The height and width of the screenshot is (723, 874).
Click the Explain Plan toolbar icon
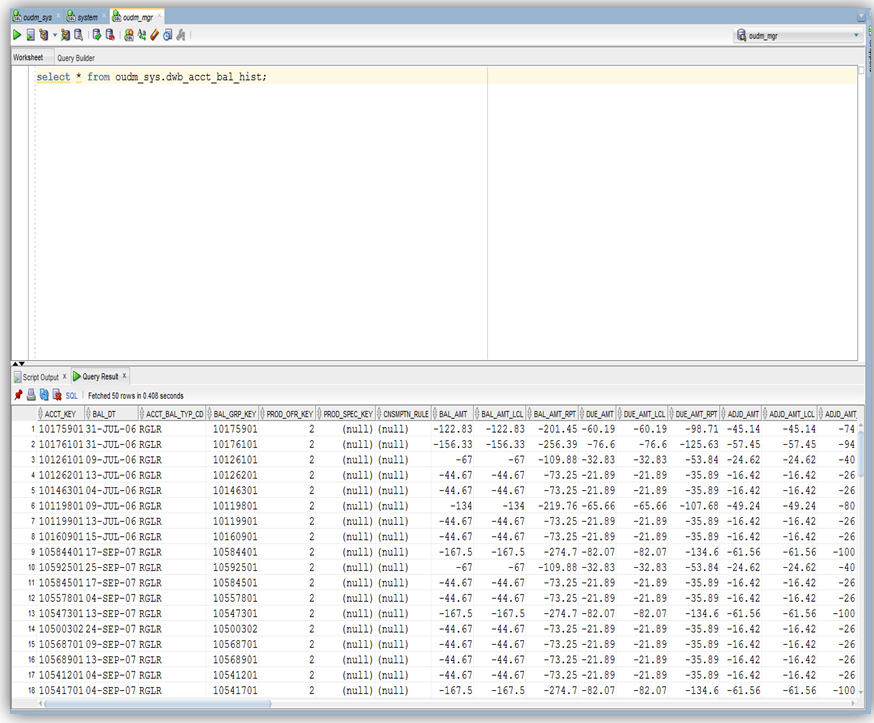tap(43, 35)
